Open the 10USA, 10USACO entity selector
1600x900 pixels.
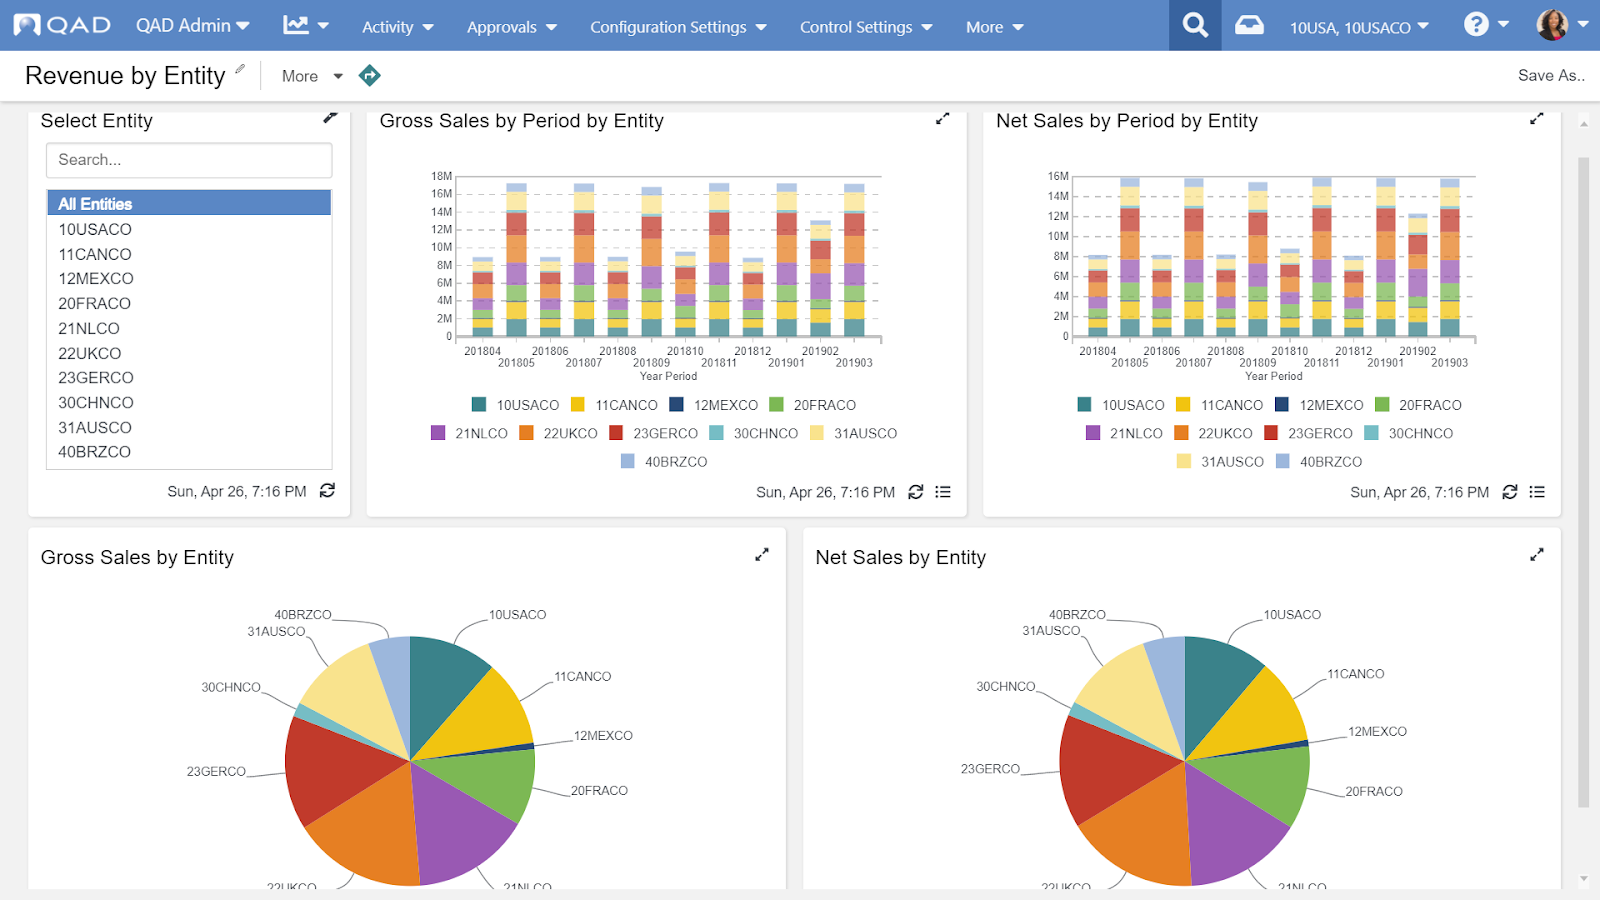click(1358, 27)
